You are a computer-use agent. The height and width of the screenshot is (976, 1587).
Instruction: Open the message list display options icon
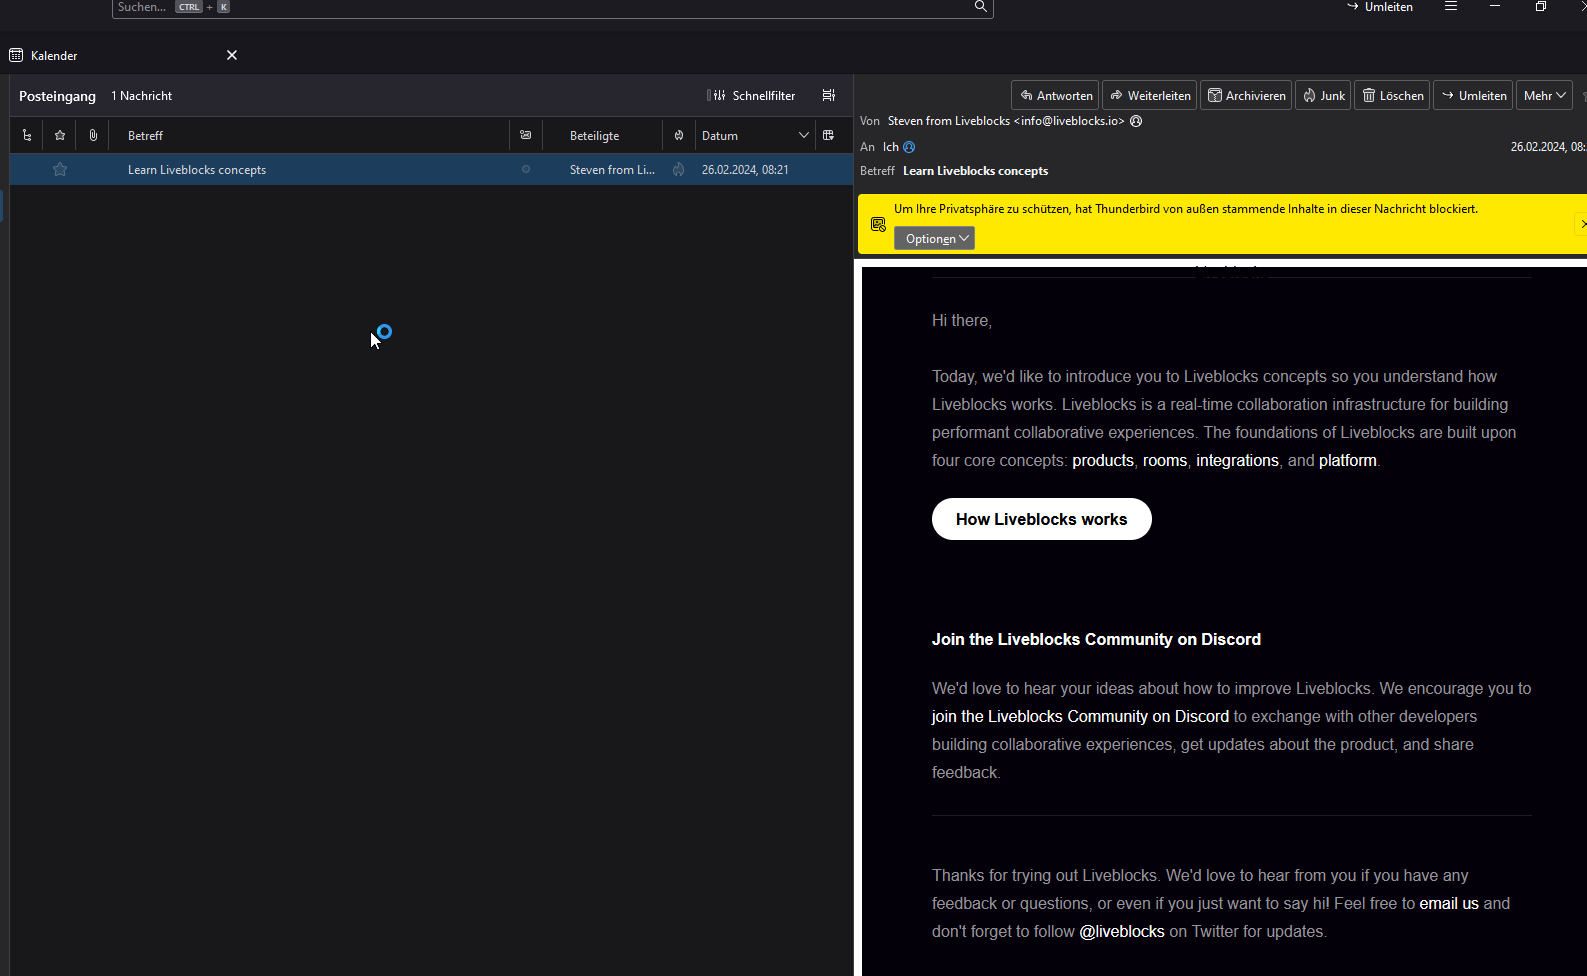[x=829, y=96]
